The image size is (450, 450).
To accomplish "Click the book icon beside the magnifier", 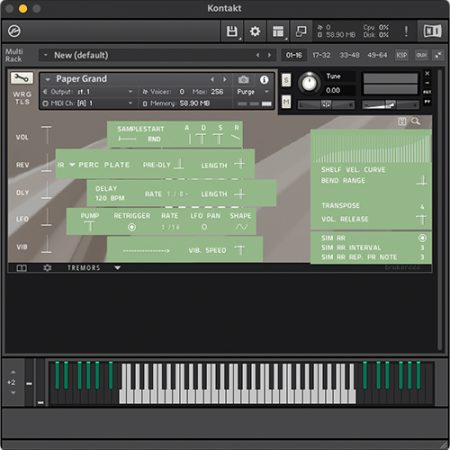I will [x=402, y=121].
